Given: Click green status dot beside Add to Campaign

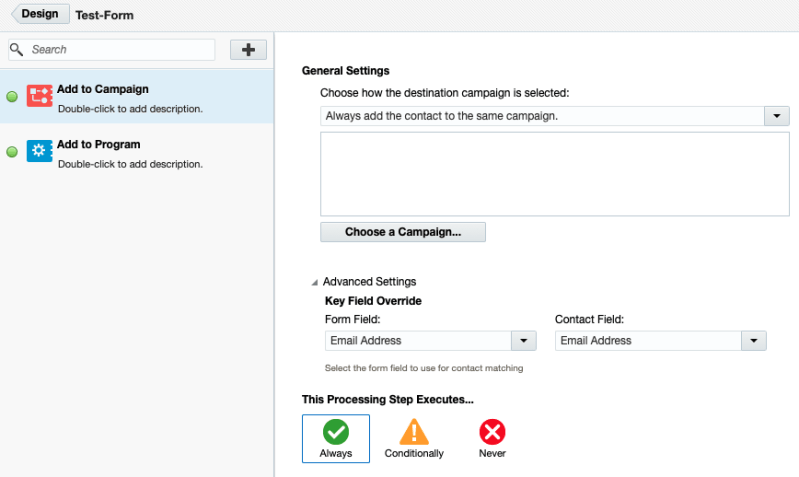Looking at the screenshot, I should click(12, 96).
